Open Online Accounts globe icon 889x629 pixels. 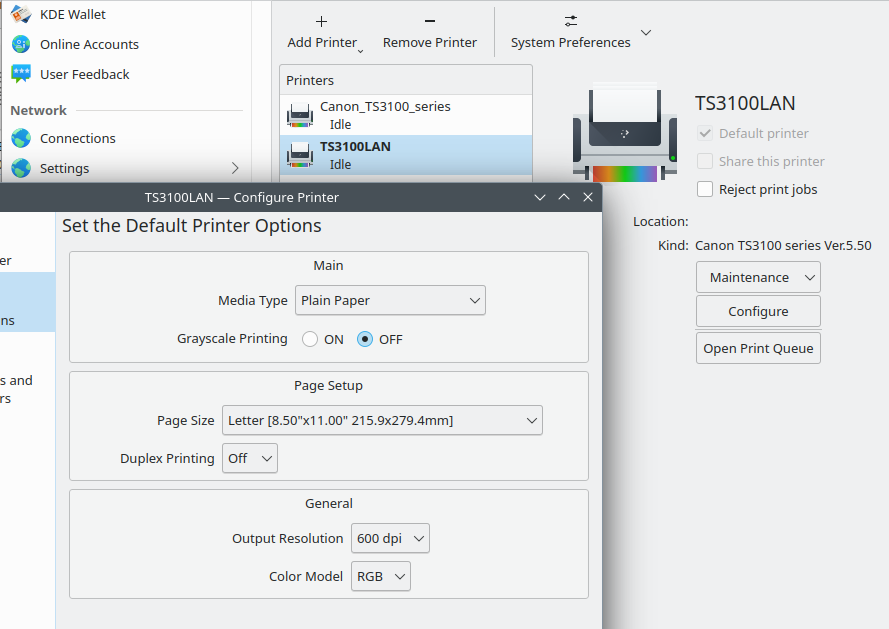coord(21,44)
